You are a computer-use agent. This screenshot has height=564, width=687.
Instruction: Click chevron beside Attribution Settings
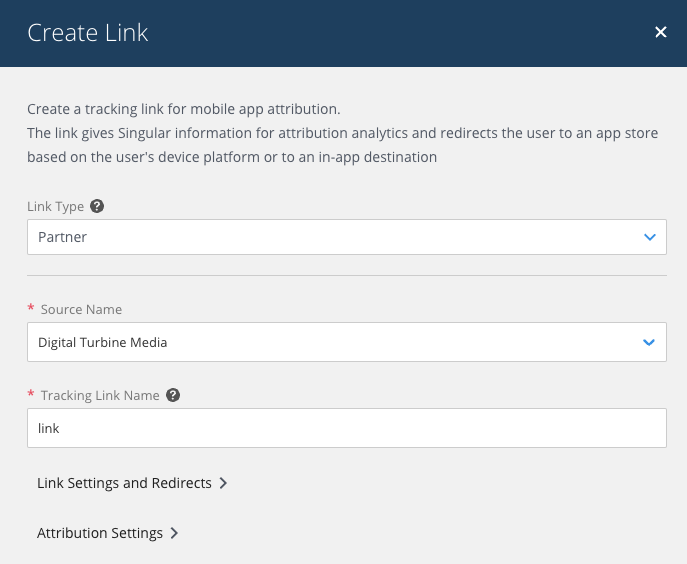tap(174, 533)
